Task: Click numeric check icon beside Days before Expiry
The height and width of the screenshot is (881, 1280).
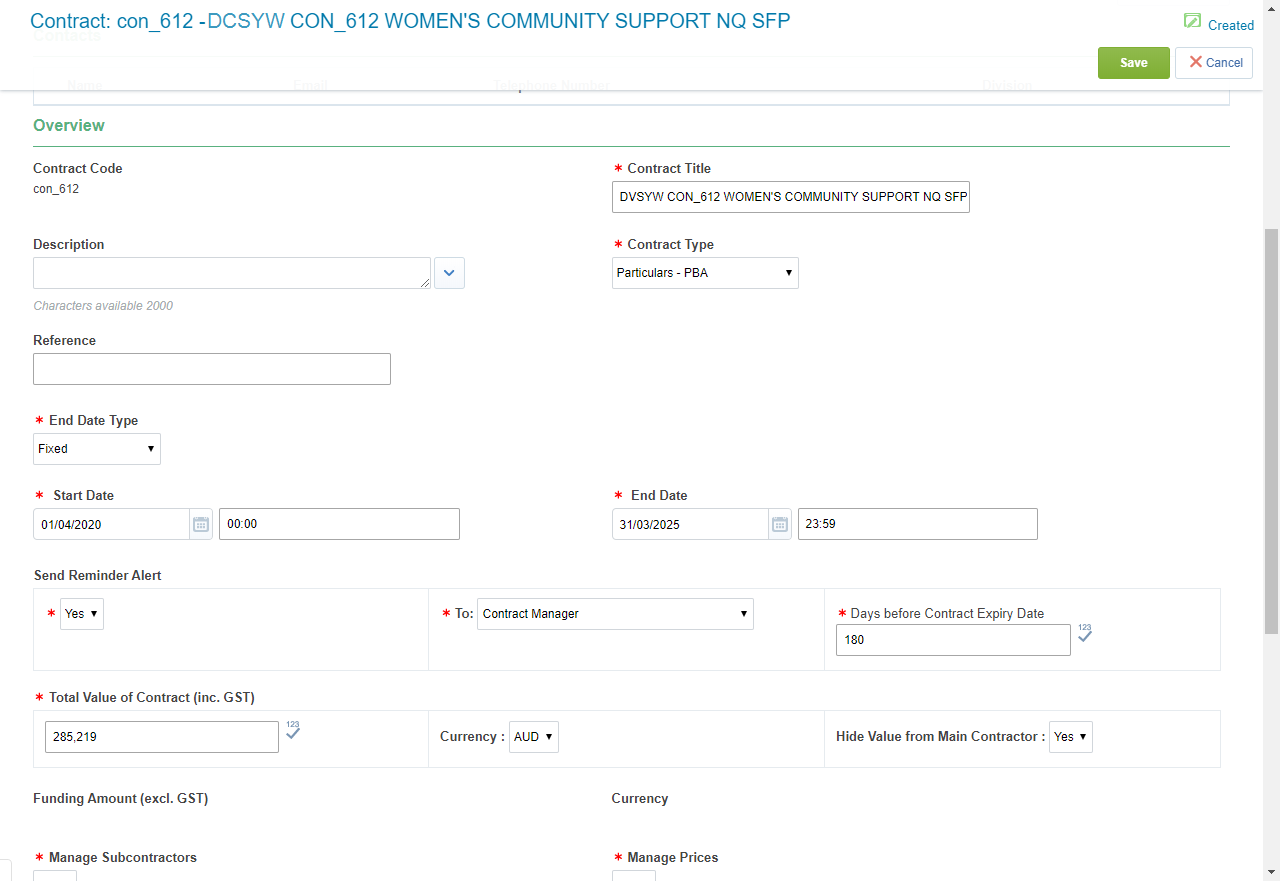Action: point(1085,634)
